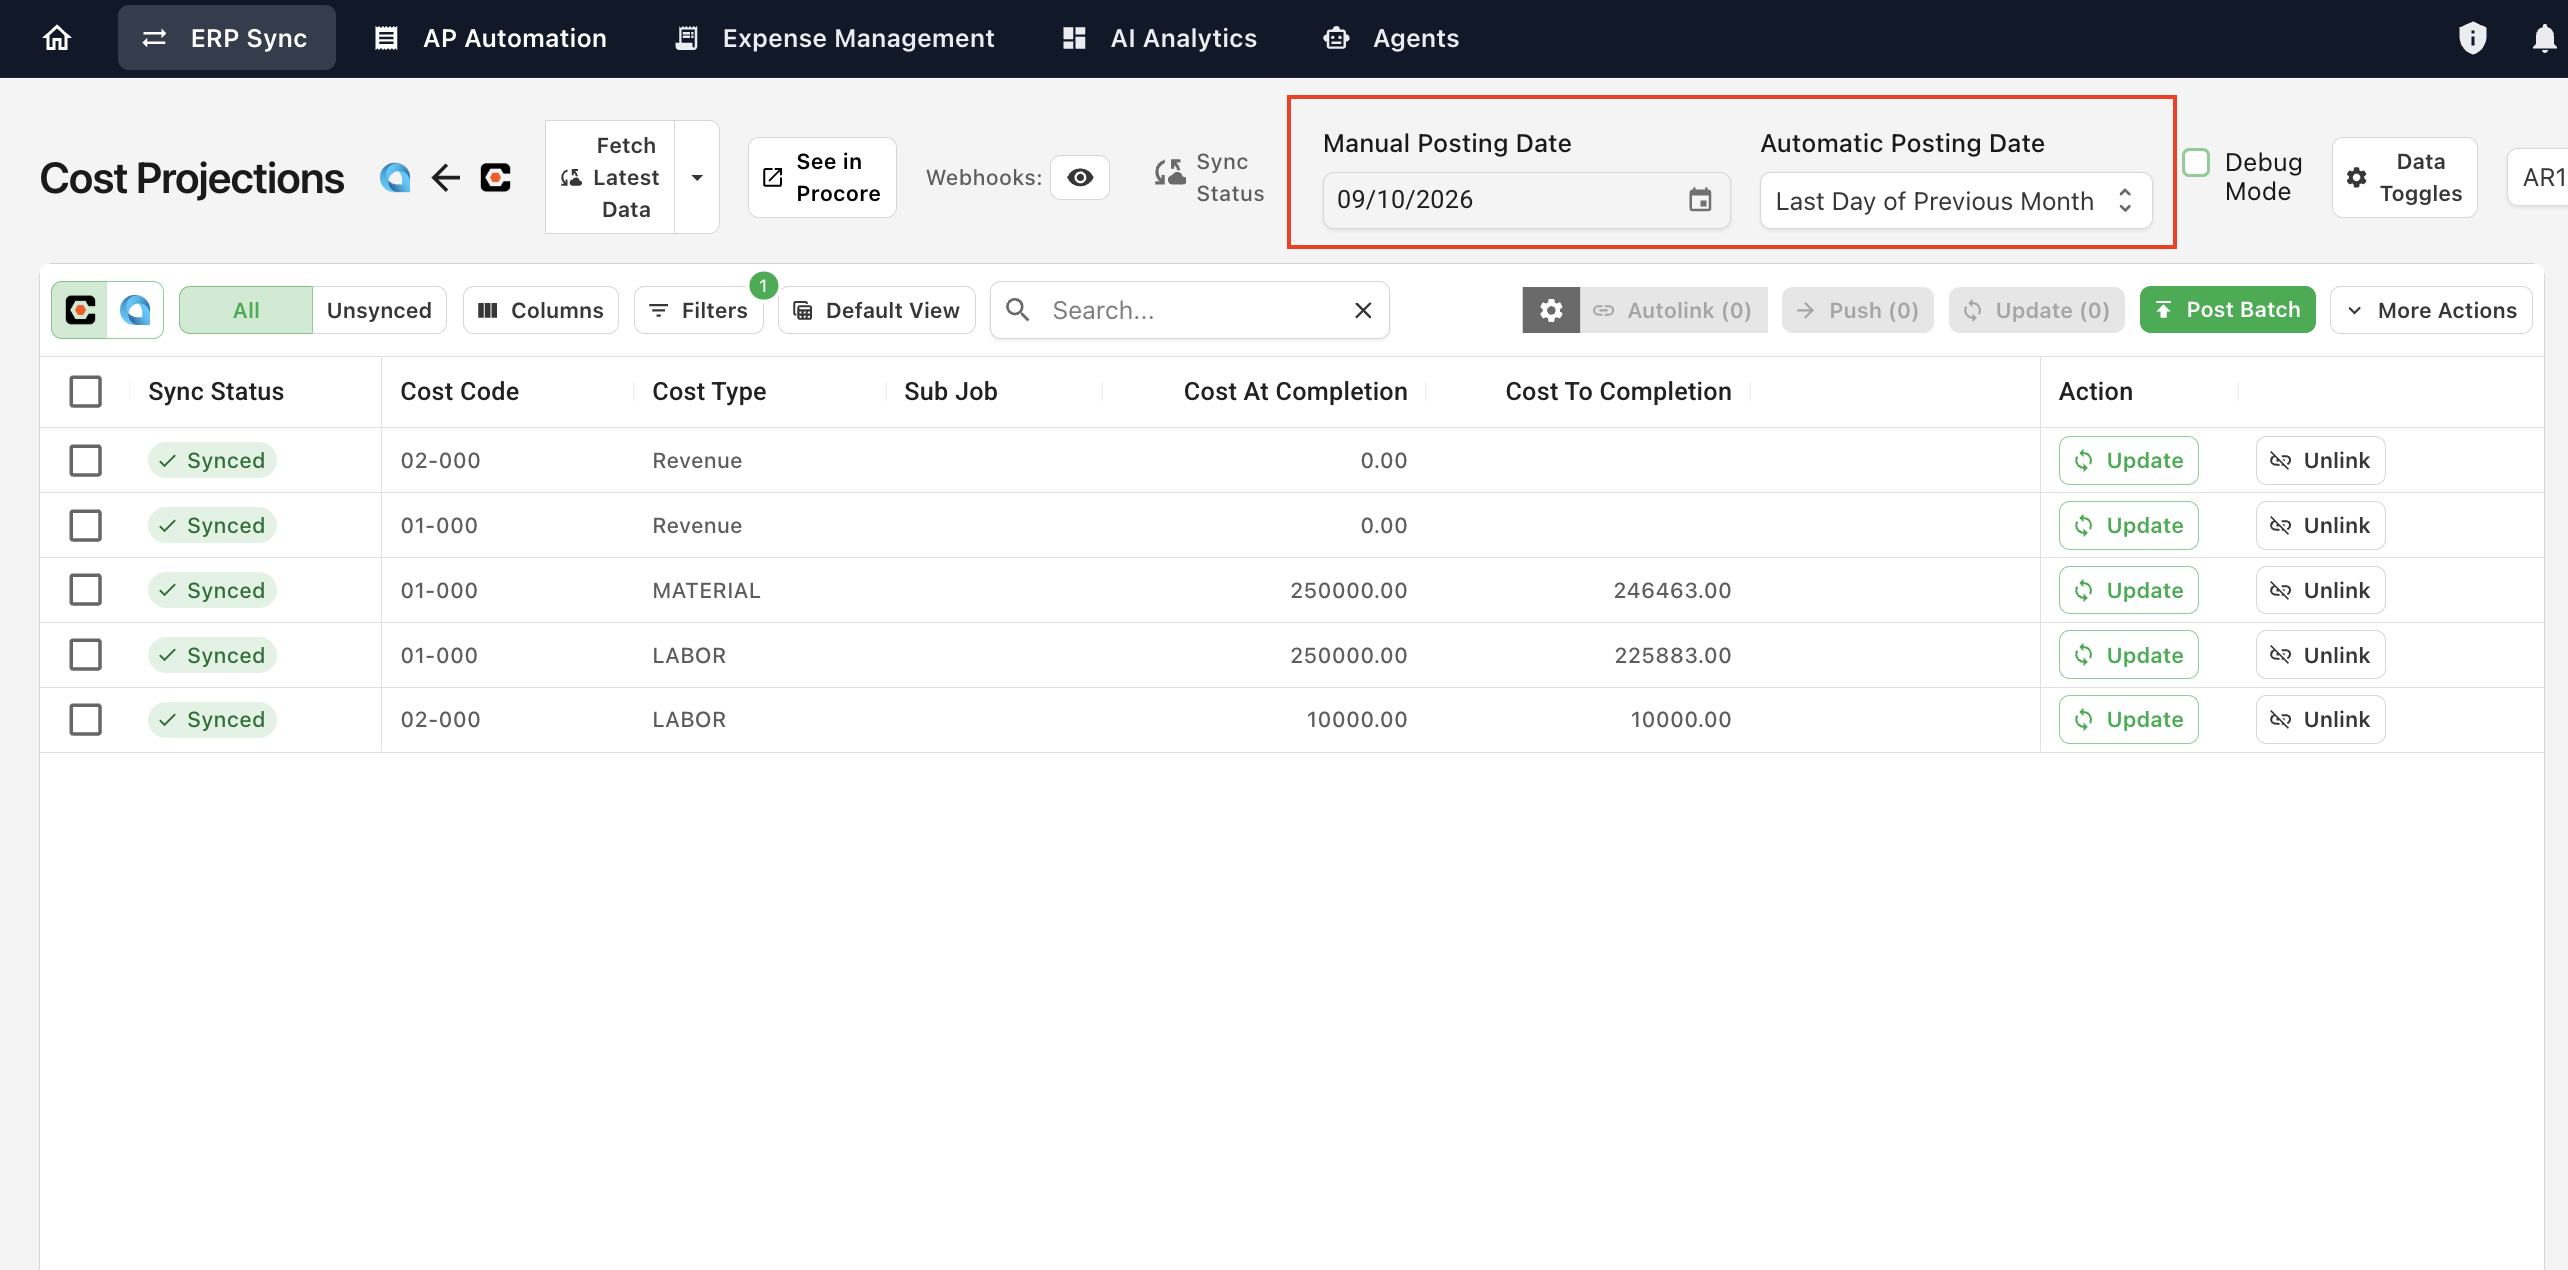Open Sync Status
This screenshot has width=2568, height=1270.
coord(1209,178)
